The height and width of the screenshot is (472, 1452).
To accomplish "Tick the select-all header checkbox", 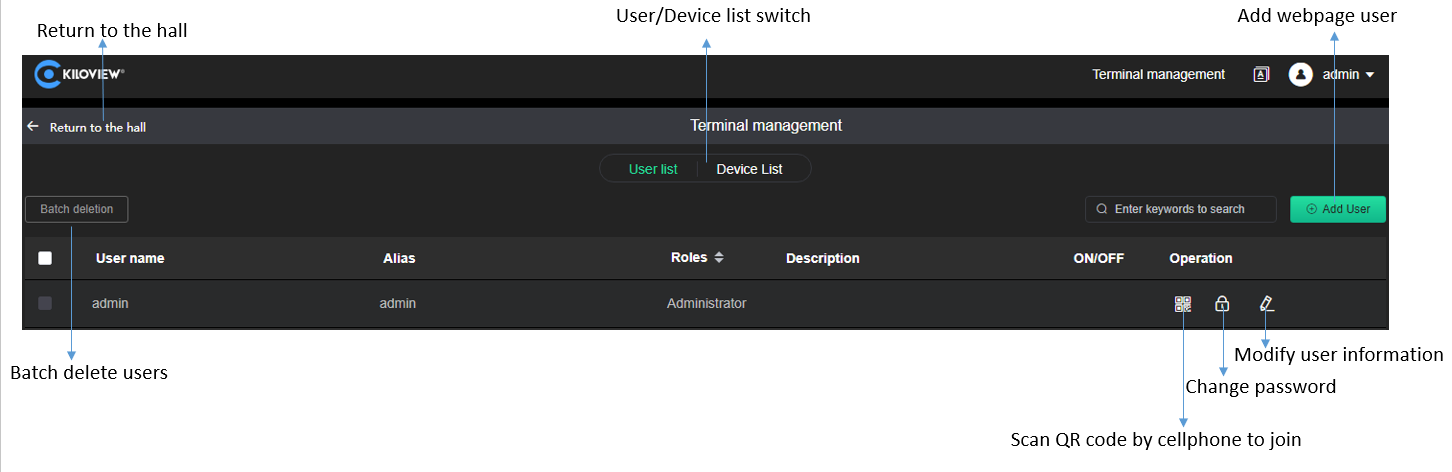I will pos(45,258).
